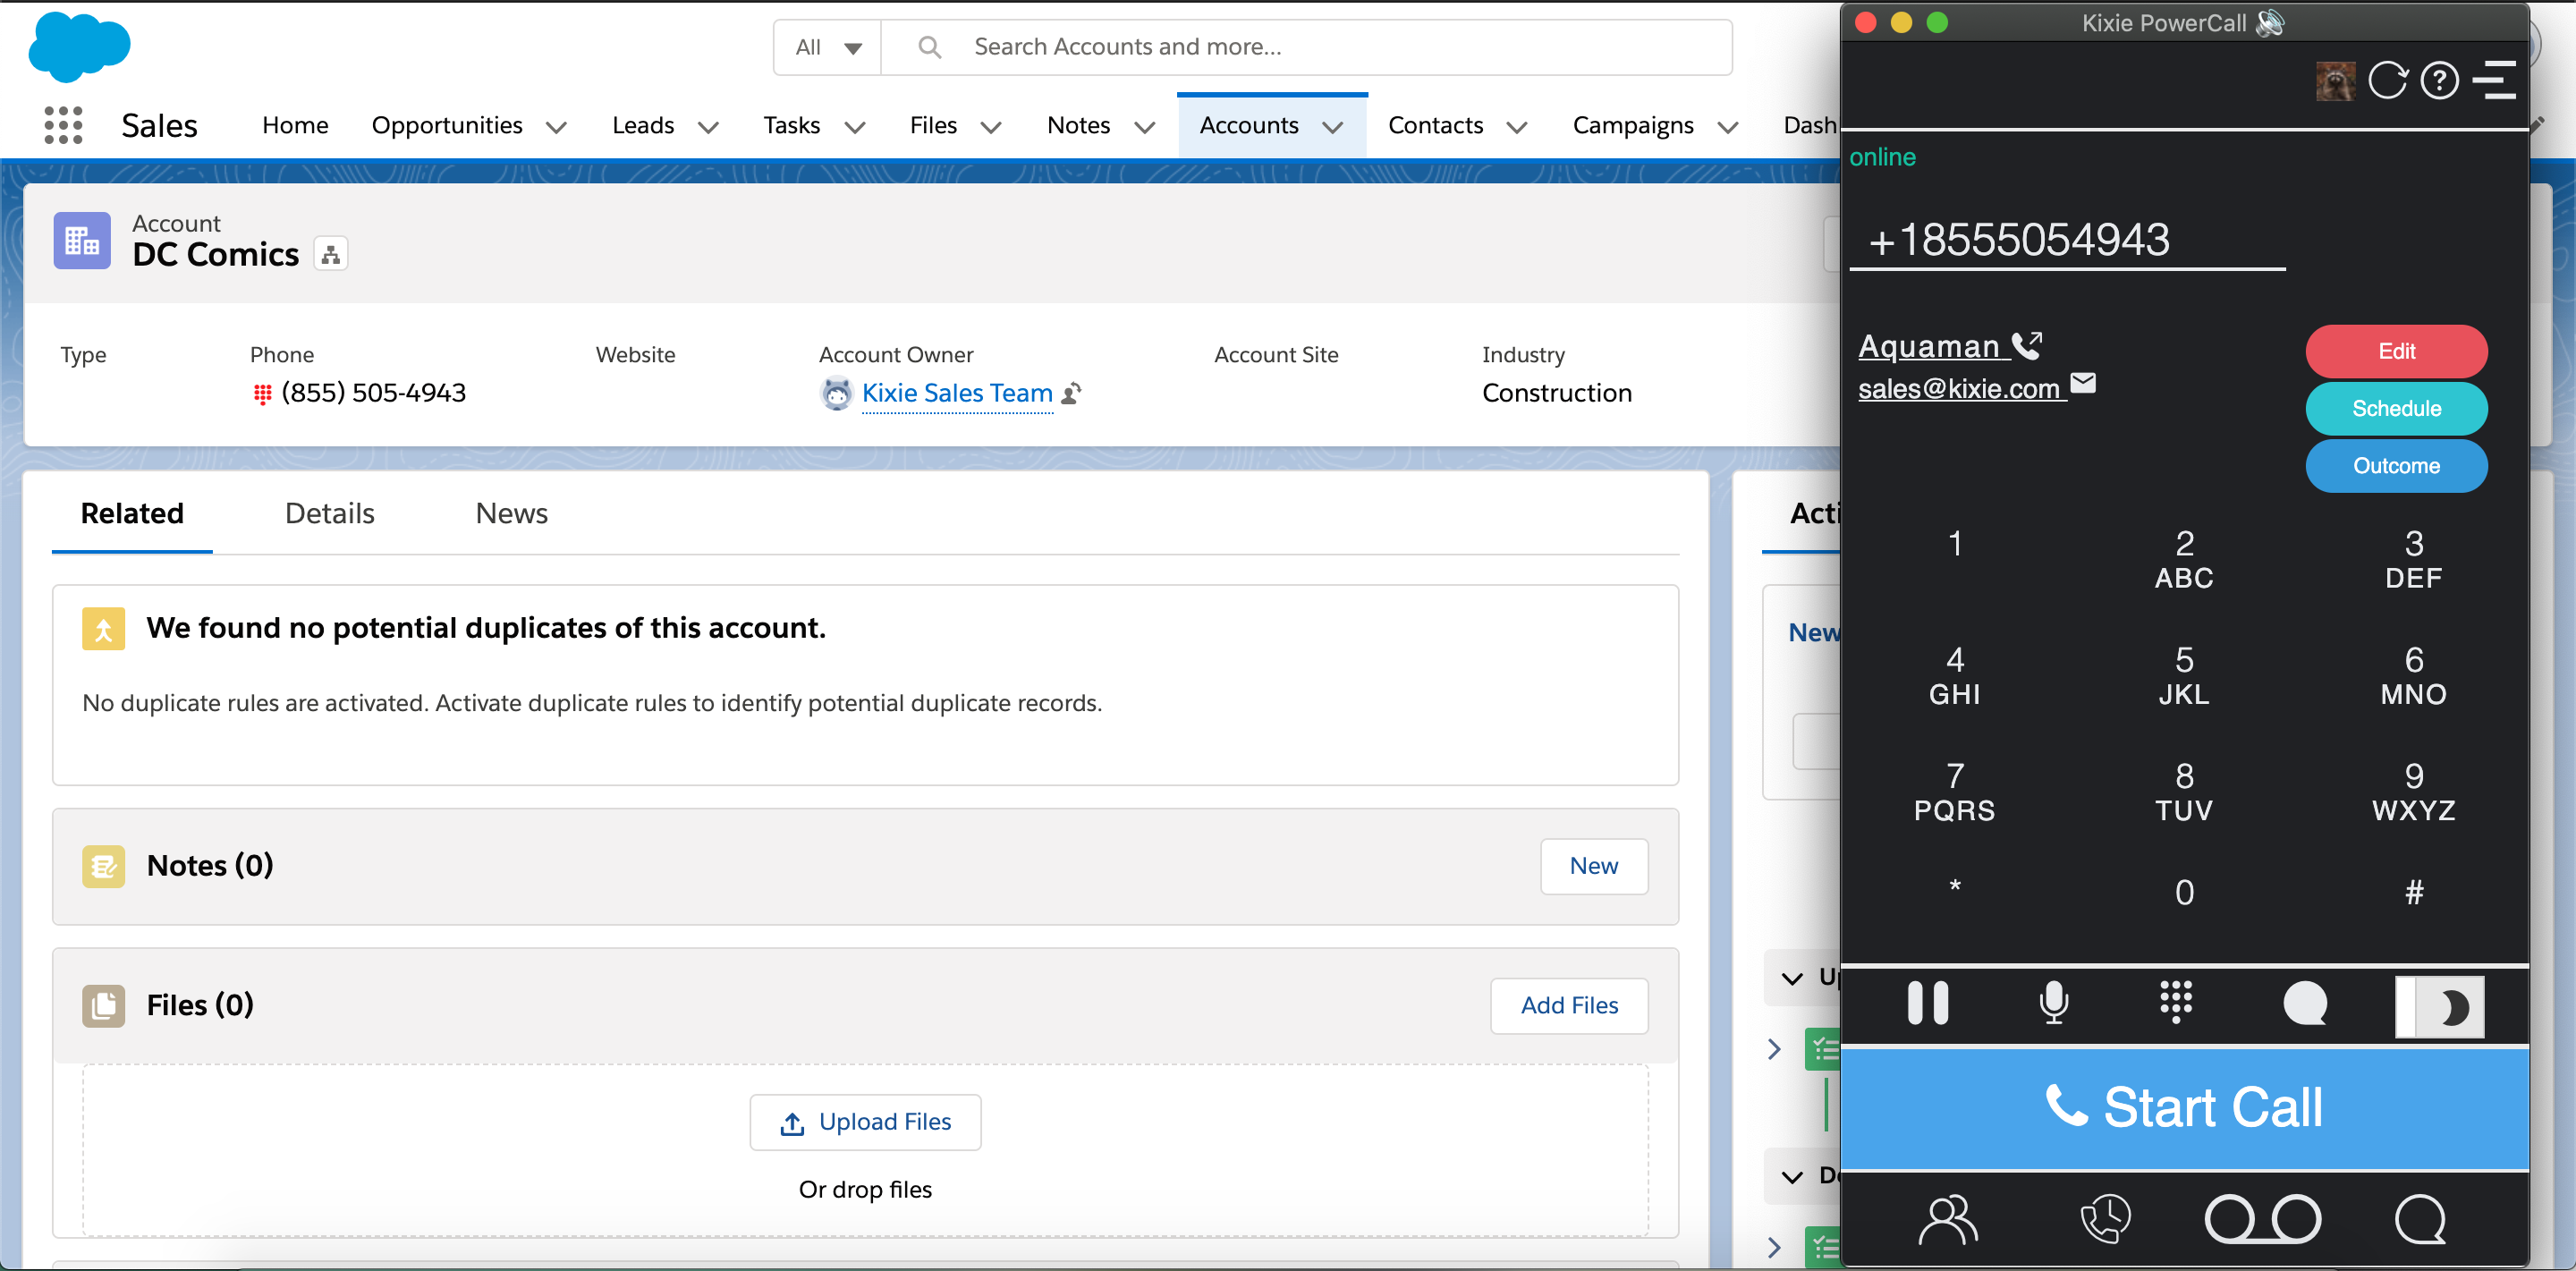Viewport: 2576px width, 1271px height.
Task: Click the Kixie phone number input field
Action: [x=2067, y=240]
